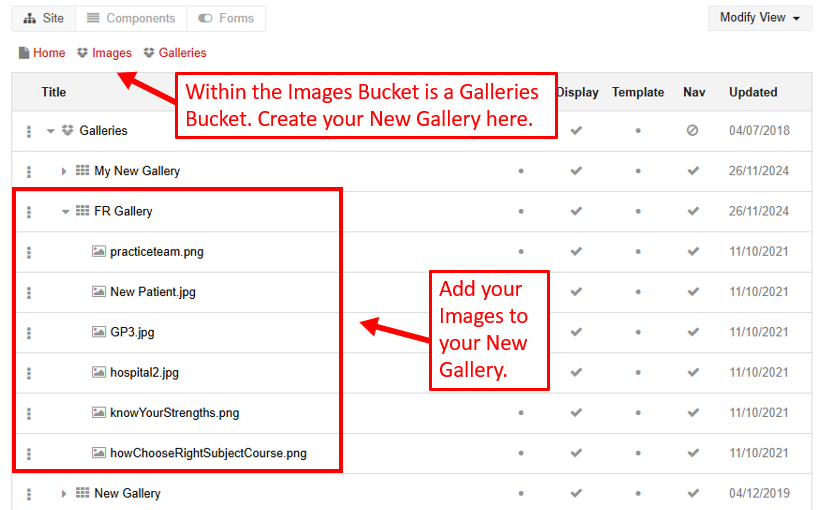This screenshot has height=510, width=820.
Task: Expand the My New Gallery row
Action: point(63,171)
